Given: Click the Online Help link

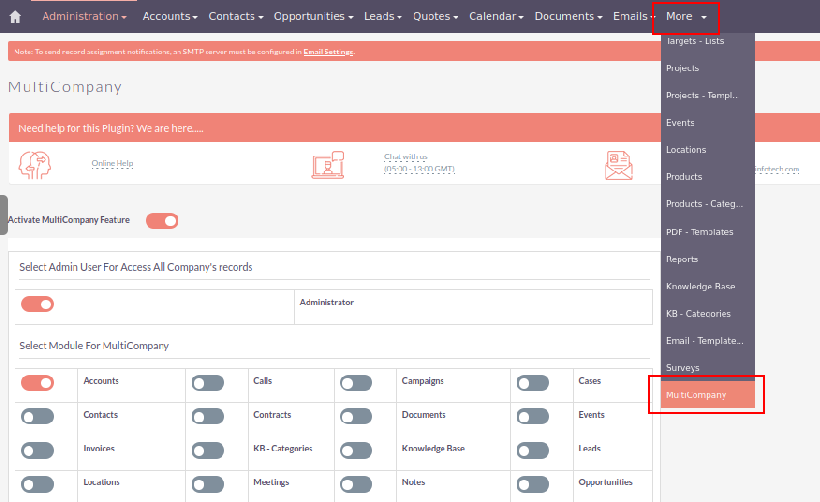Looking at the screenshot, I should pos(112,163).
